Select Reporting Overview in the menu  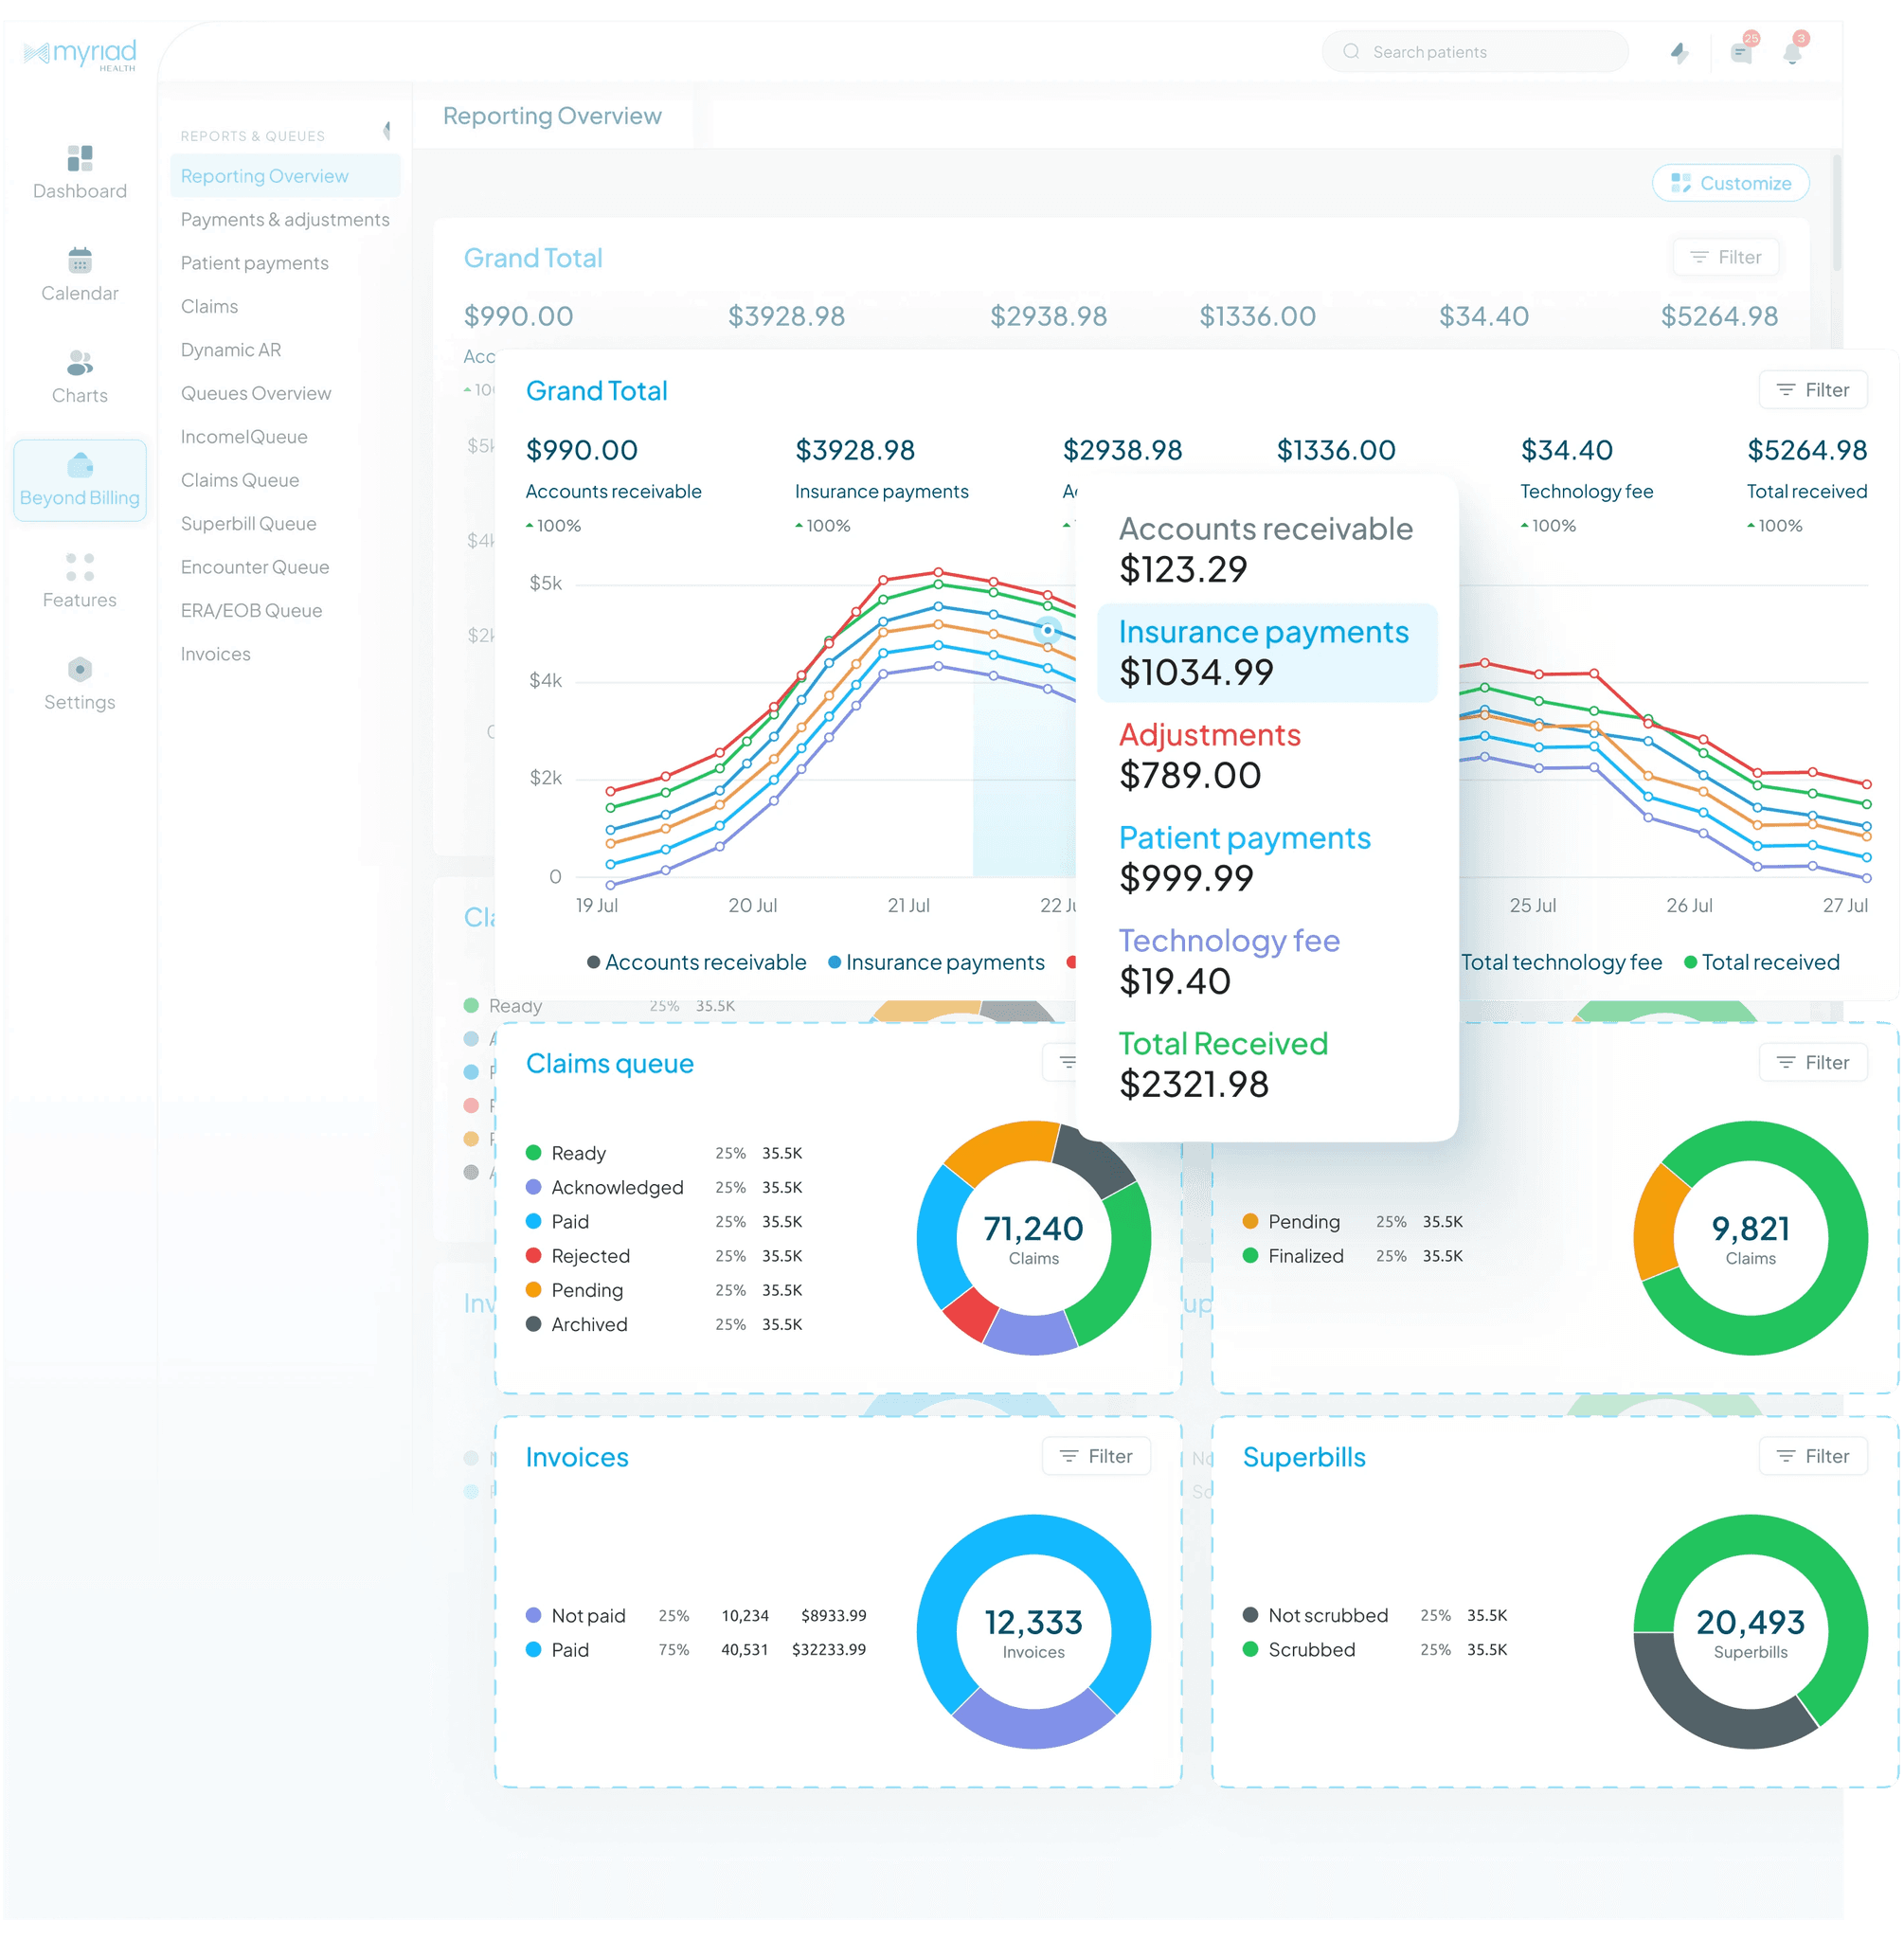[264, 176]
